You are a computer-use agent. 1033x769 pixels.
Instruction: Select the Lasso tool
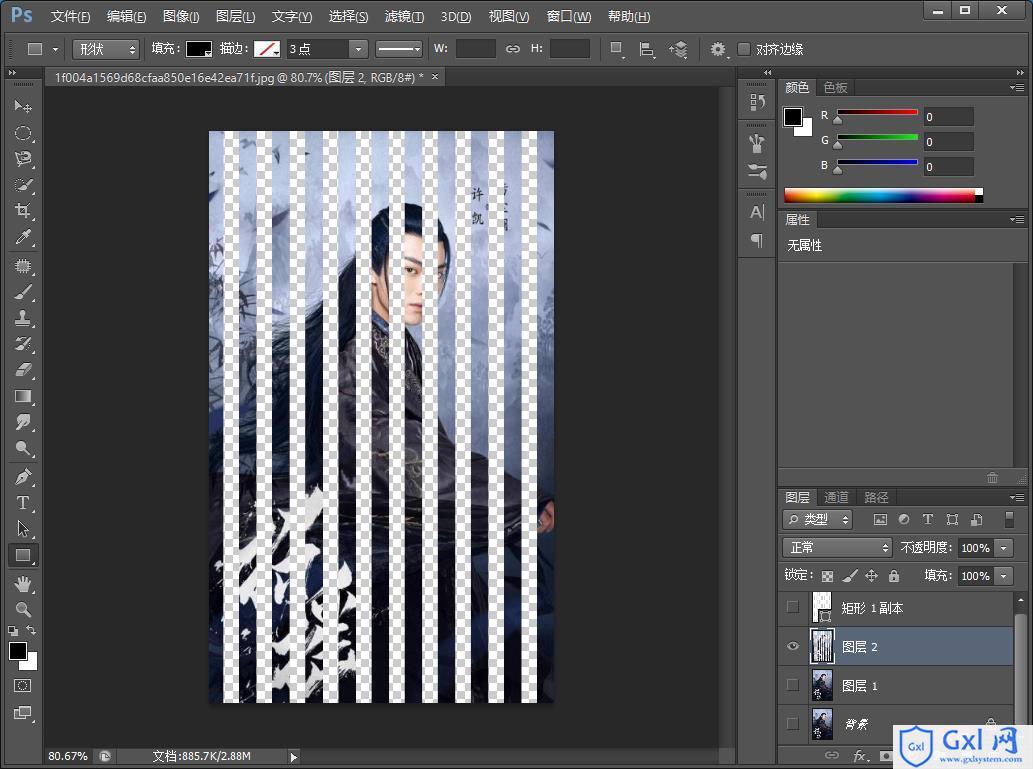[x=23, y=159]
